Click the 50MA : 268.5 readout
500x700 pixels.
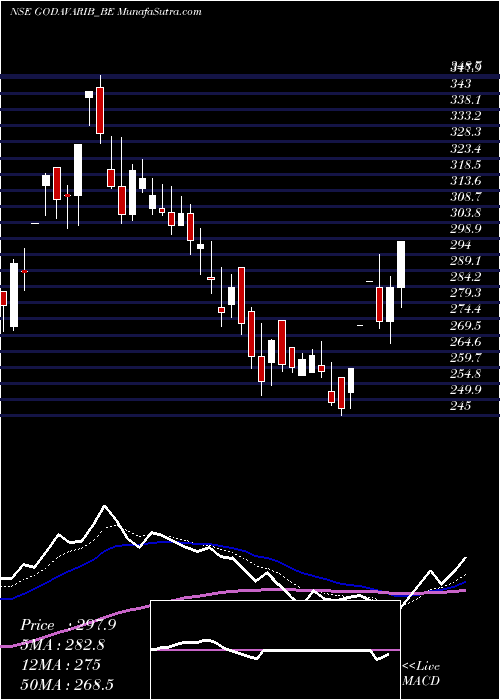coord(67,684)
